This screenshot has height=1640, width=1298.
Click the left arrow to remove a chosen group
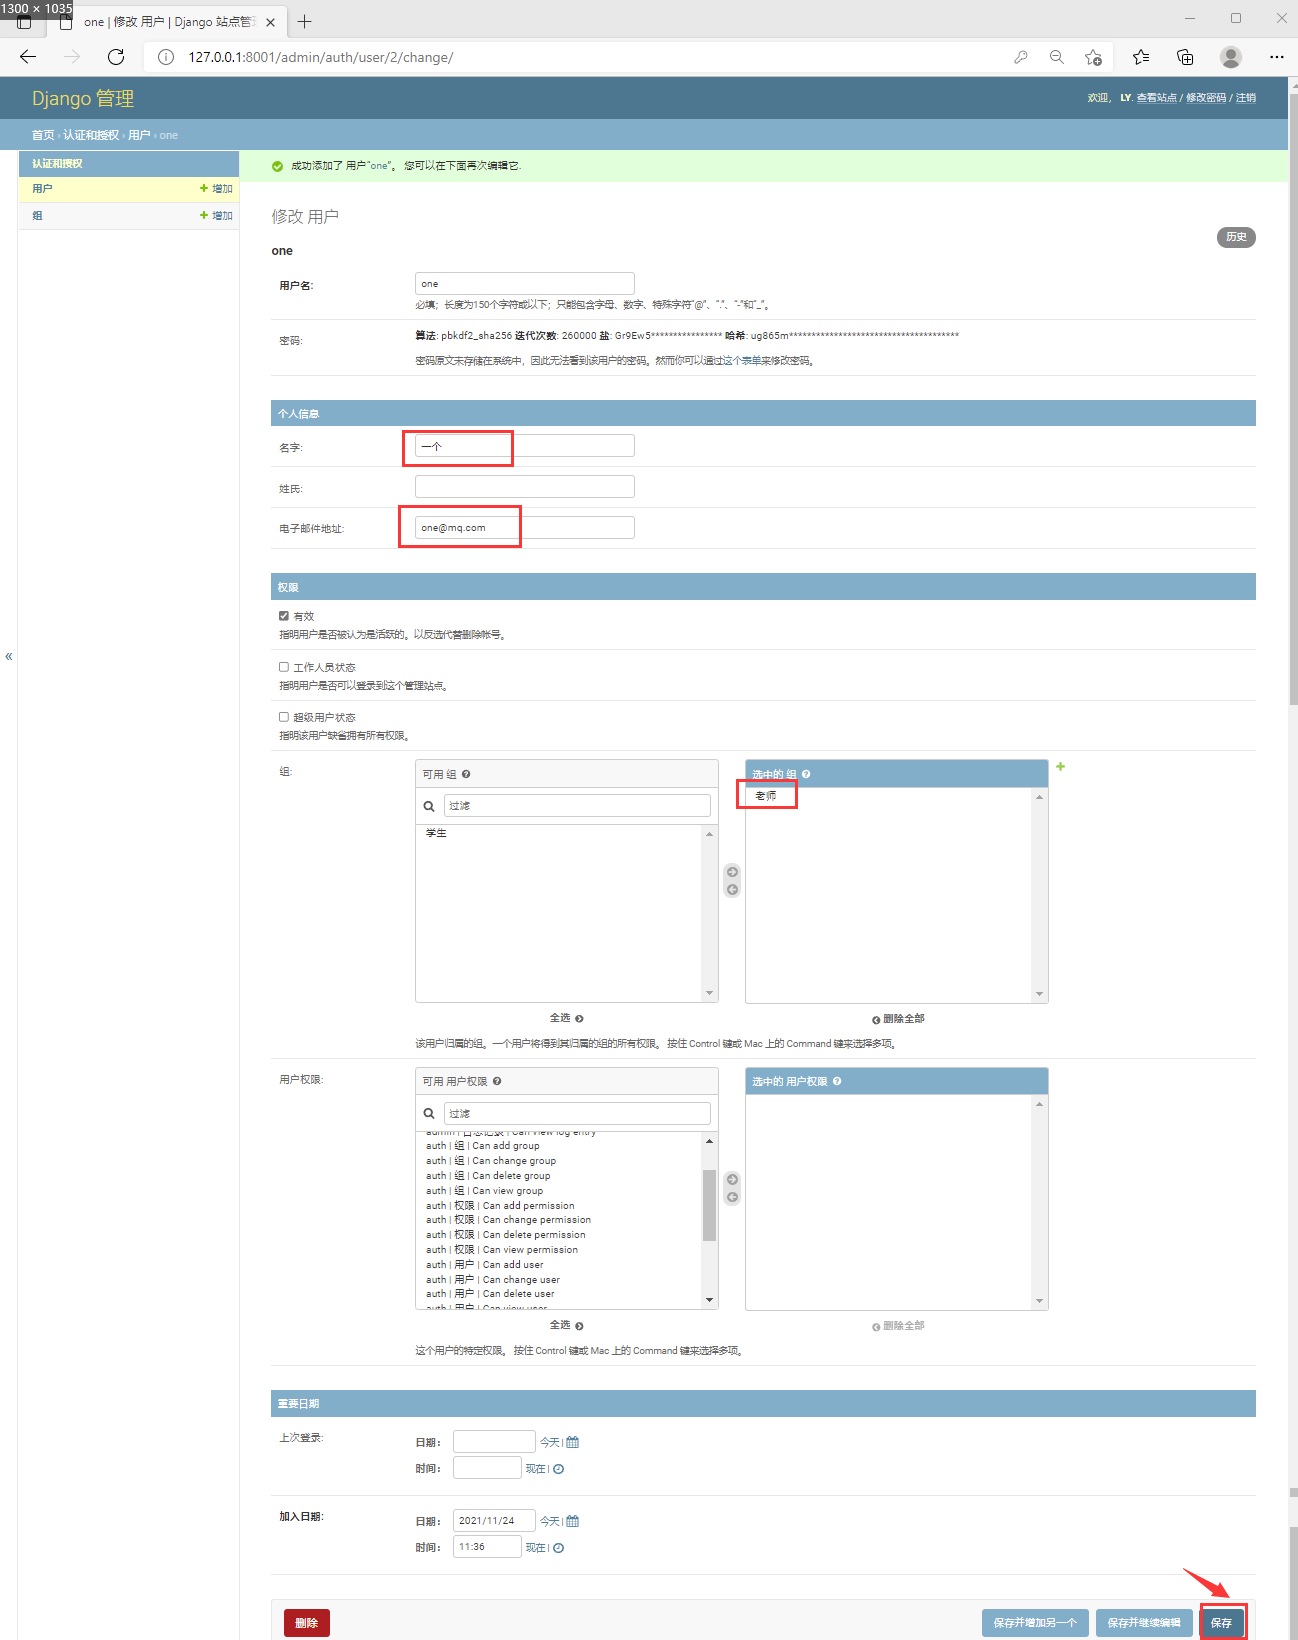click(732, 889)
